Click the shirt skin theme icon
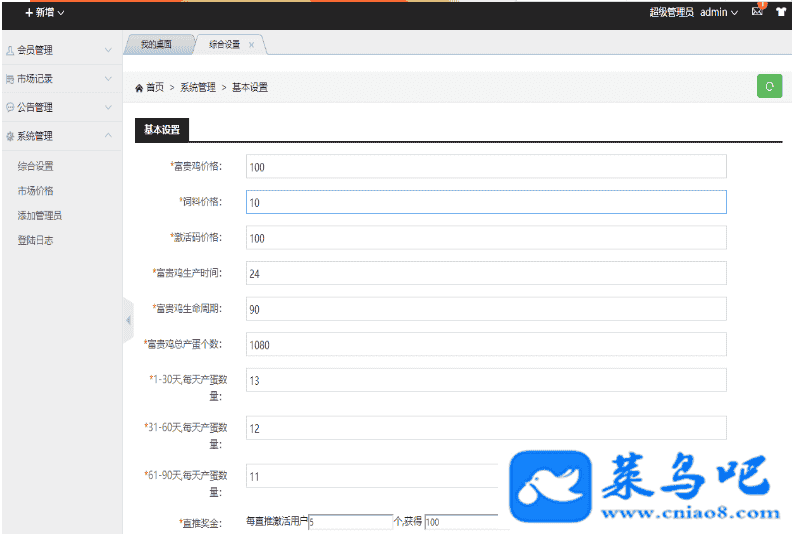Image resolution: width=793 pixels, height=534 pixels. tap(781, 12)
